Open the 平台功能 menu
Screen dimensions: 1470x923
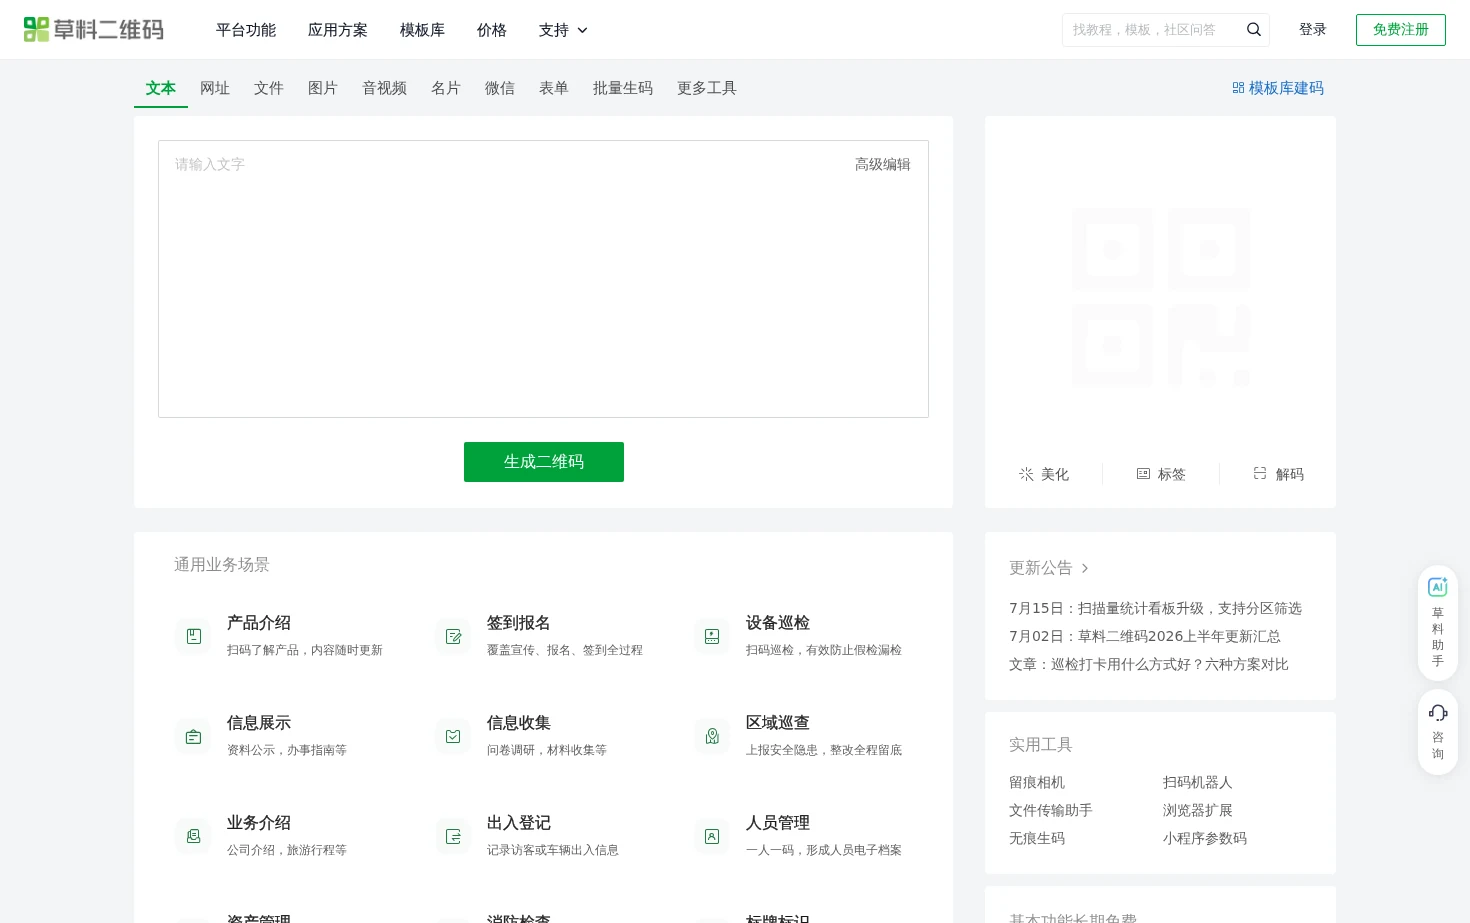click(x=246, y=30)
